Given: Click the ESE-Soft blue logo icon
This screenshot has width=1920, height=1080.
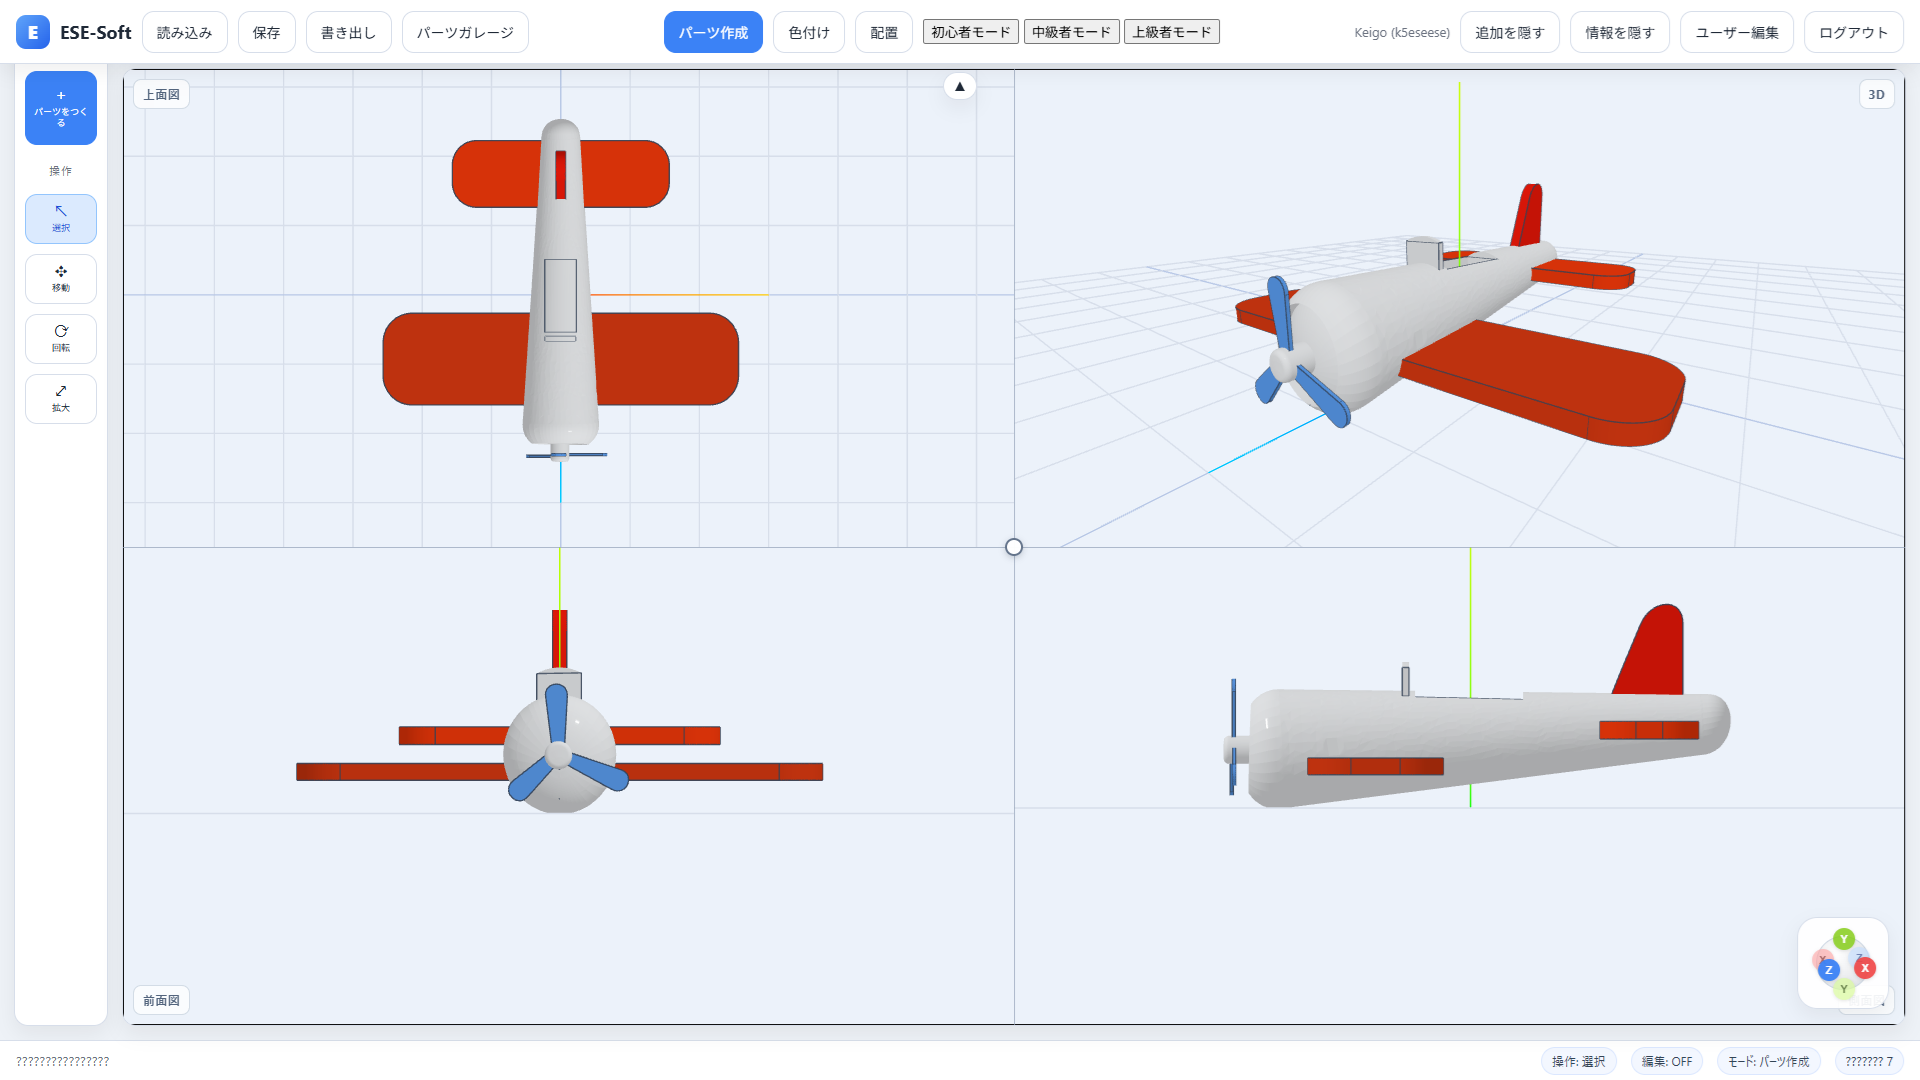Looking at the screenshot, I should 33,32.
